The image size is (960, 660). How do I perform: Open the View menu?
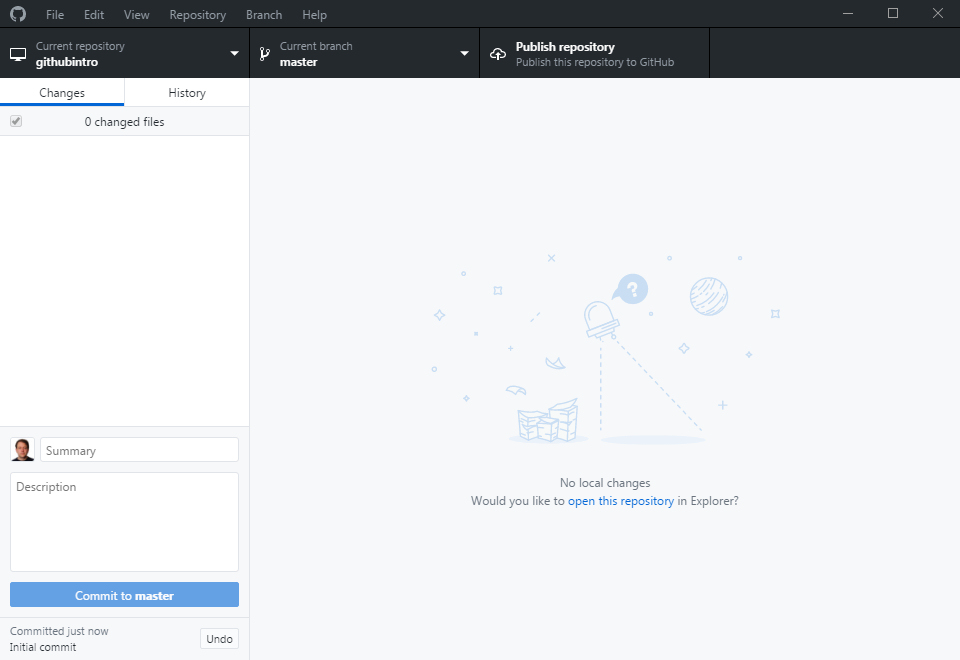click(136, 15)
